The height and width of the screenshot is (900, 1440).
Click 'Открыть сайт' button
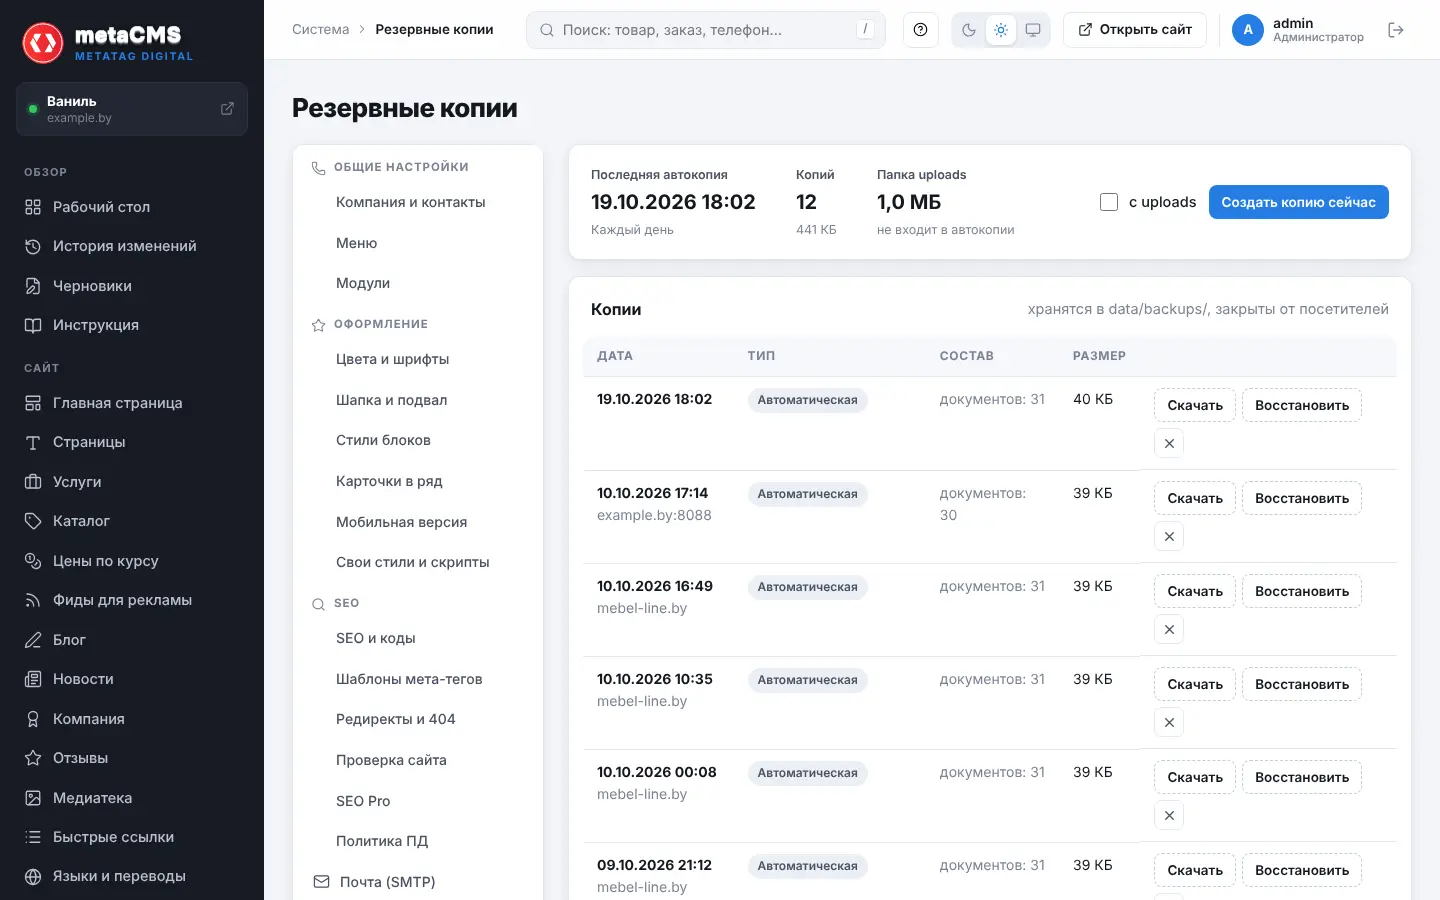tap(1135, 30)
